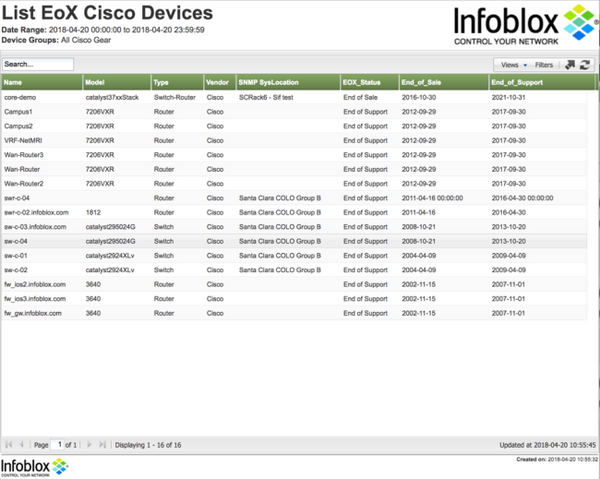Select the Wan-Router2 device name
This screenshot has height=479, width=600.
pos(24,184)
